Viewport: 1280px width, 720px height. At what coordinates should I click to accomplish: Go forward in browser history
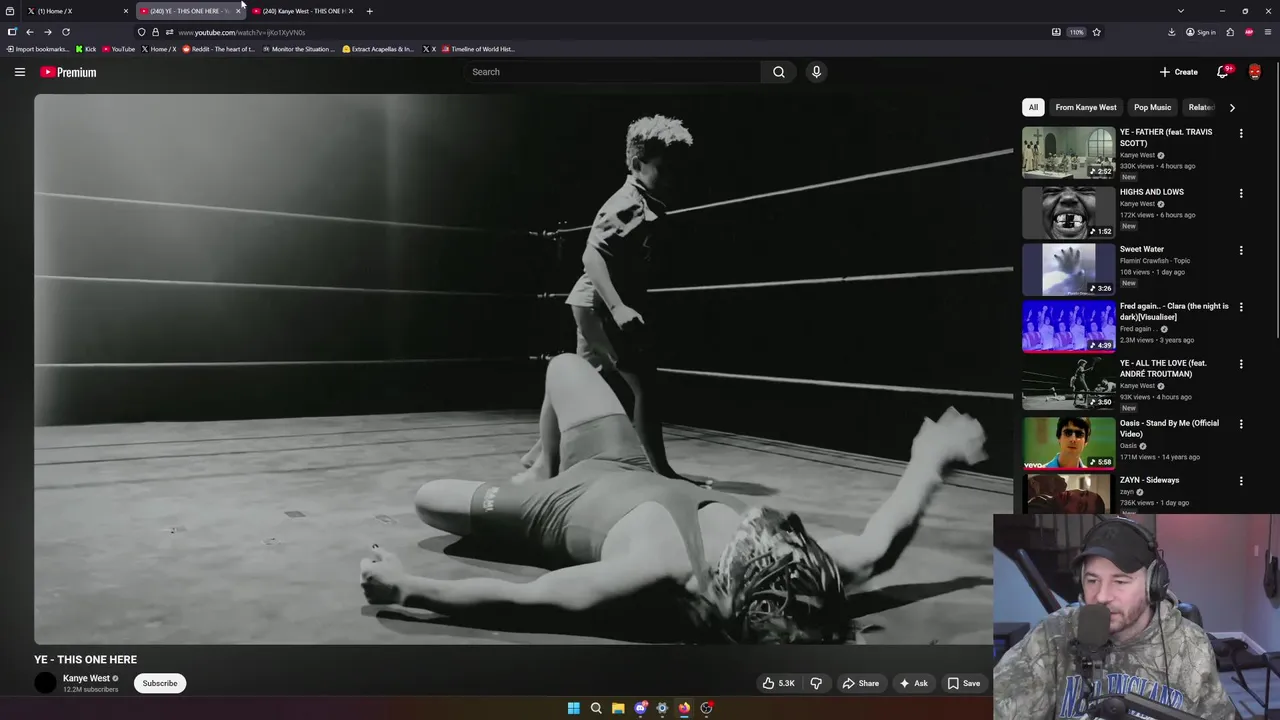click(47, 32)
